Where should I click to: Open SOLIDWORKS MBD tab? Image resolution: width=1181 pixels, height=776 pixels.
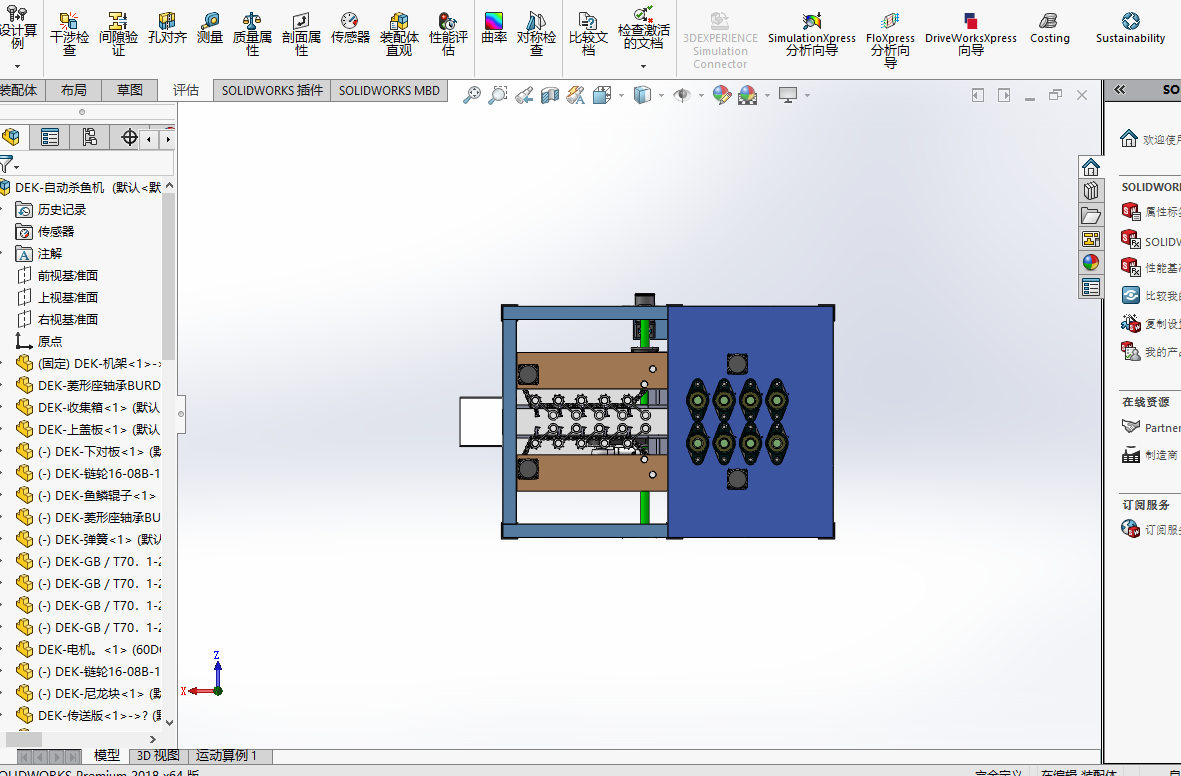[x=389, y=90]
